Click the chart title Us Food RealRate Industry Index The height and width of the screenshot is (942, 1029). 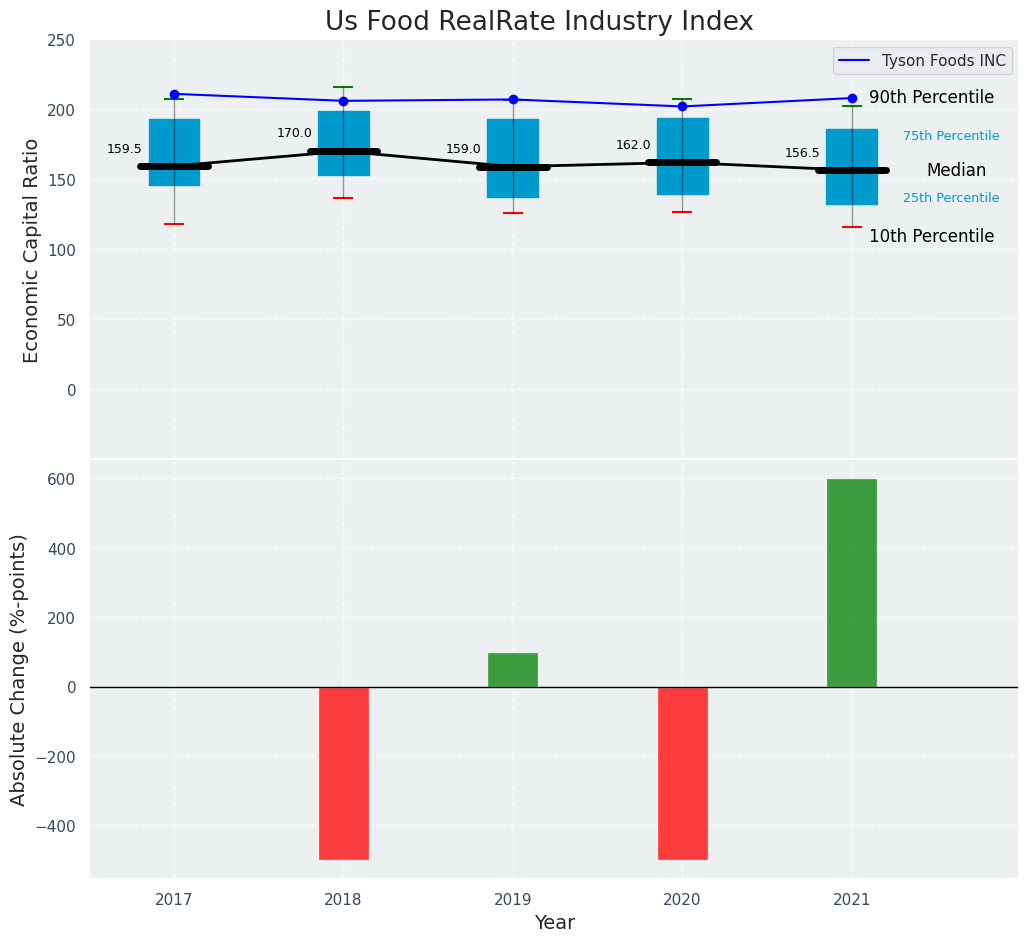[539, 22]
